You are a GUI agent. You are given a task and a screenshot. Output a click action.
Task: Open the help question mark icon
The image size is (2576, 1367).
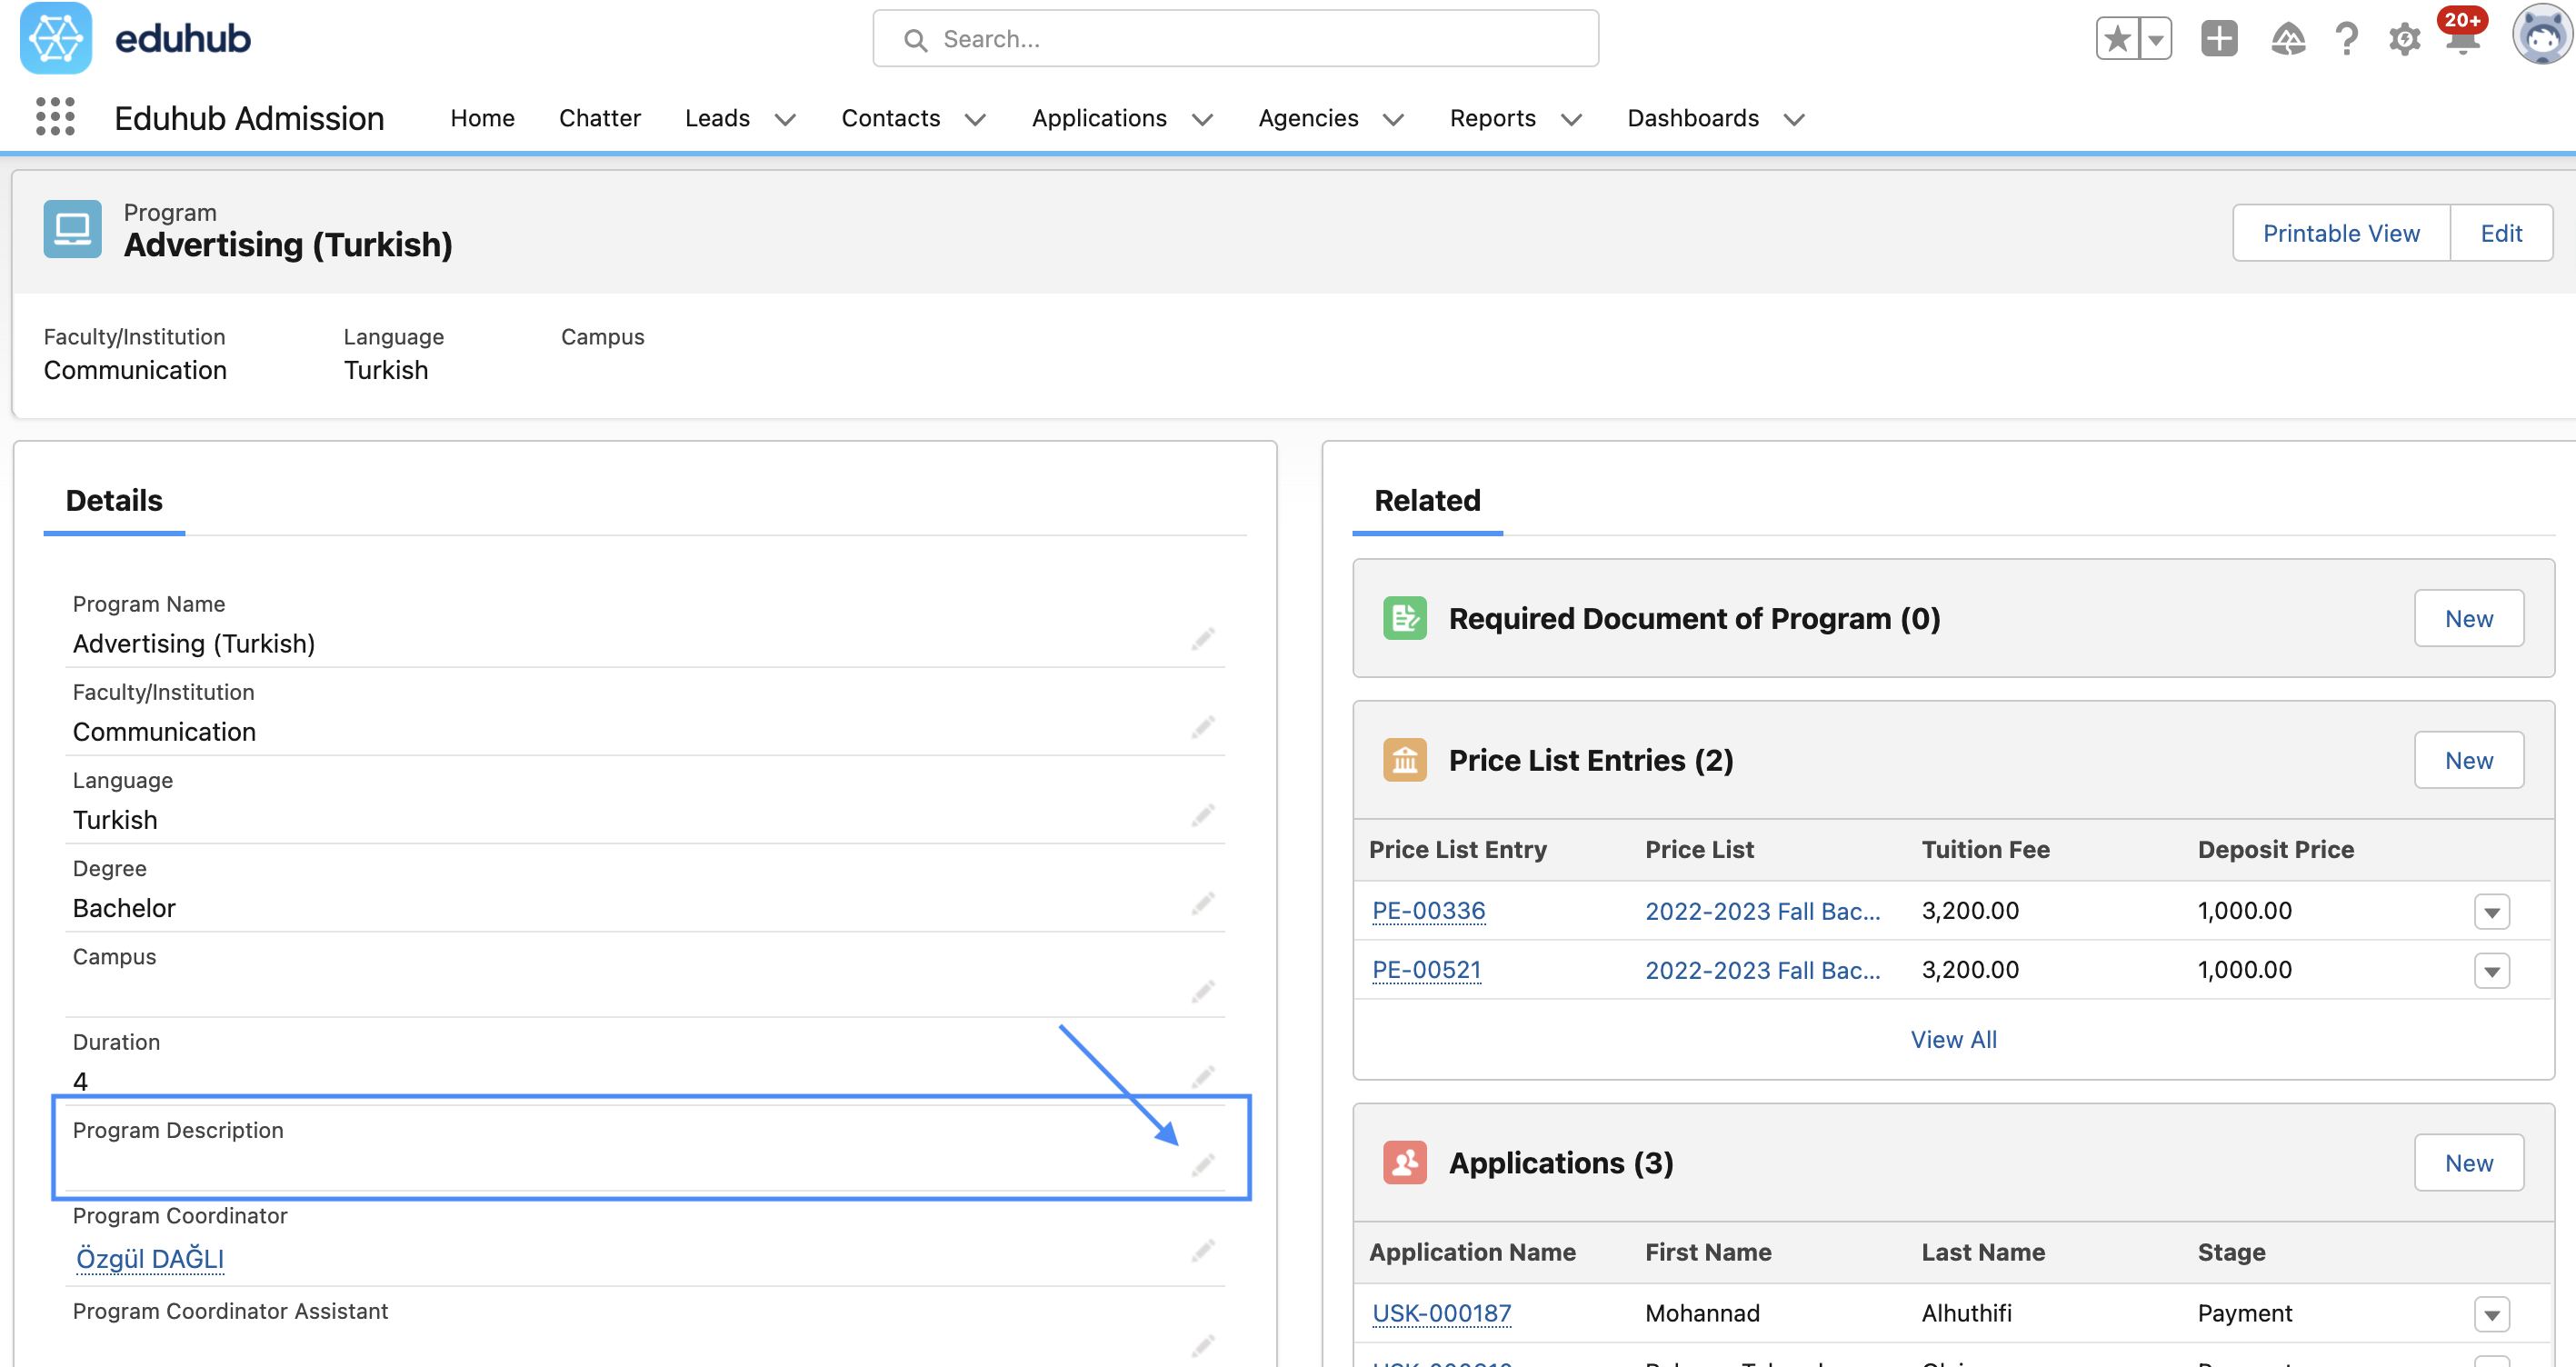click(2346, 39)
